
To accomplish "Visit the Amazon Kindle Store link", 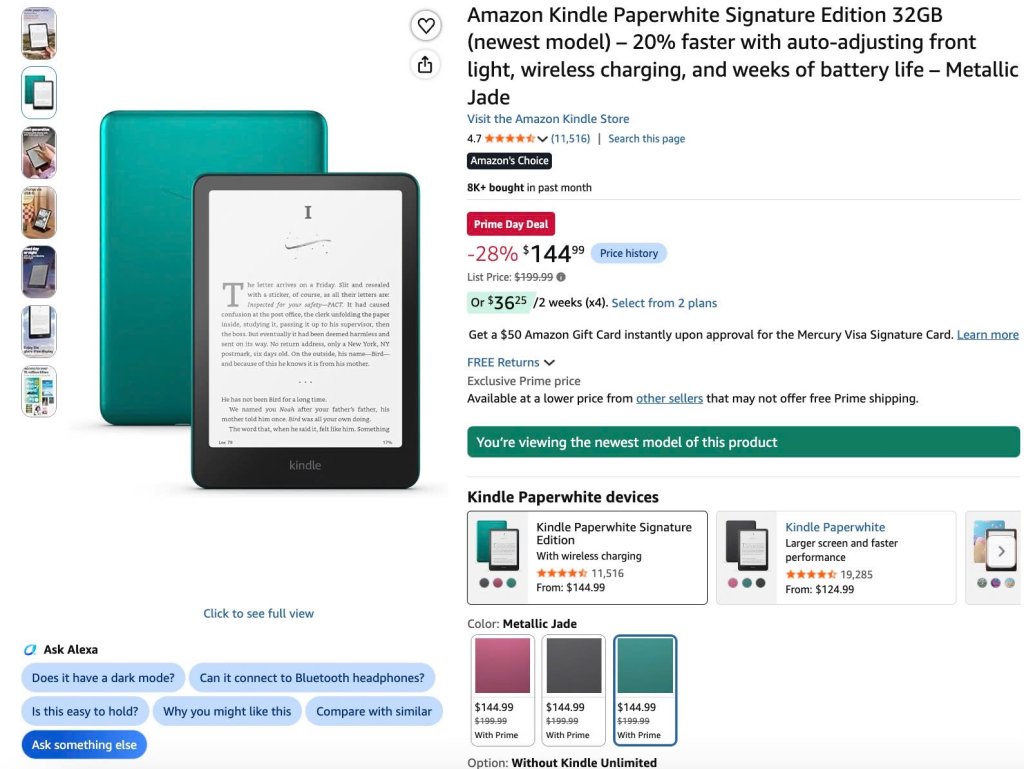I will click(548, 119).
